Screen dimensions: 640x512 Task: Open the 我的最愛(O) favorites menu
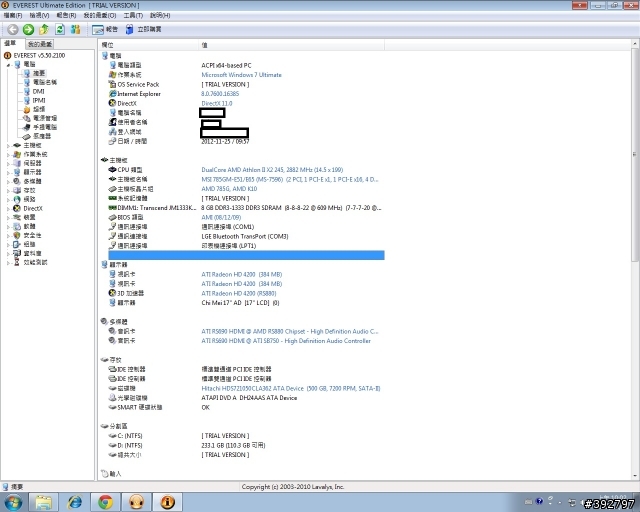tap(100, 15)
